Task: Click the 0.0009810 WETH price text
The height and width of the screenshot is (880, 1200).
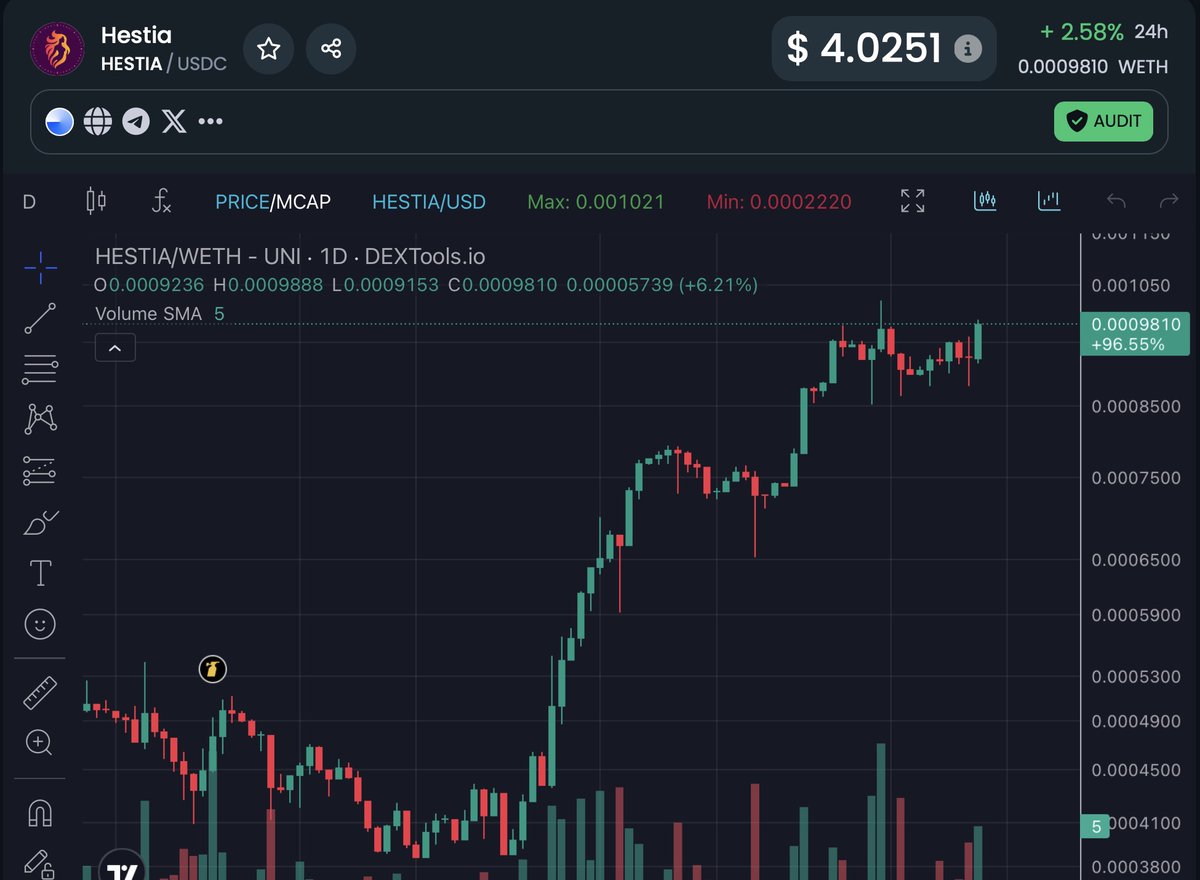Action: pyautogui.click(x=1093, y=67)
